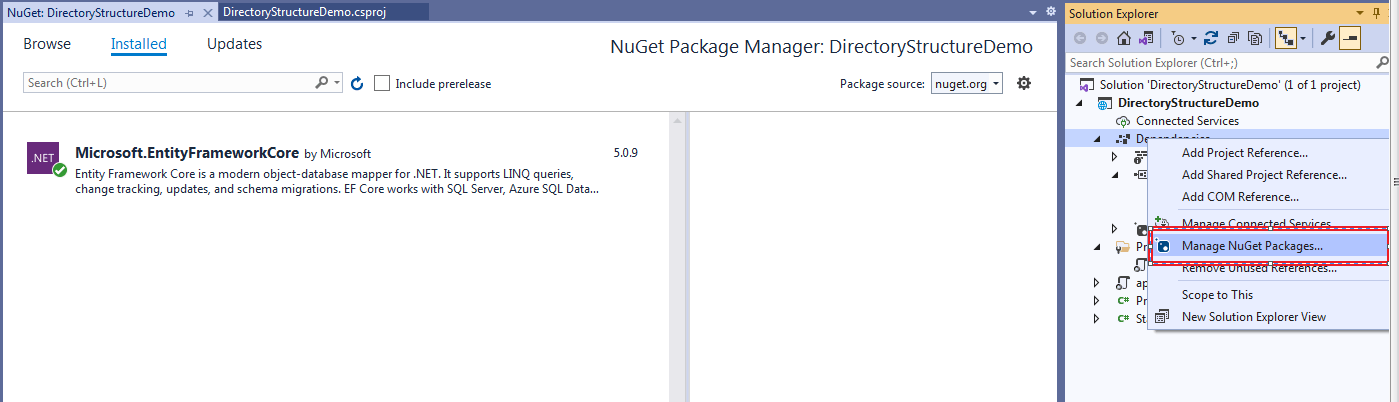The image size is (1399, 402).
Task: Select Manage NuGet Packages... menu item
Action: (x=1269, y=246)
